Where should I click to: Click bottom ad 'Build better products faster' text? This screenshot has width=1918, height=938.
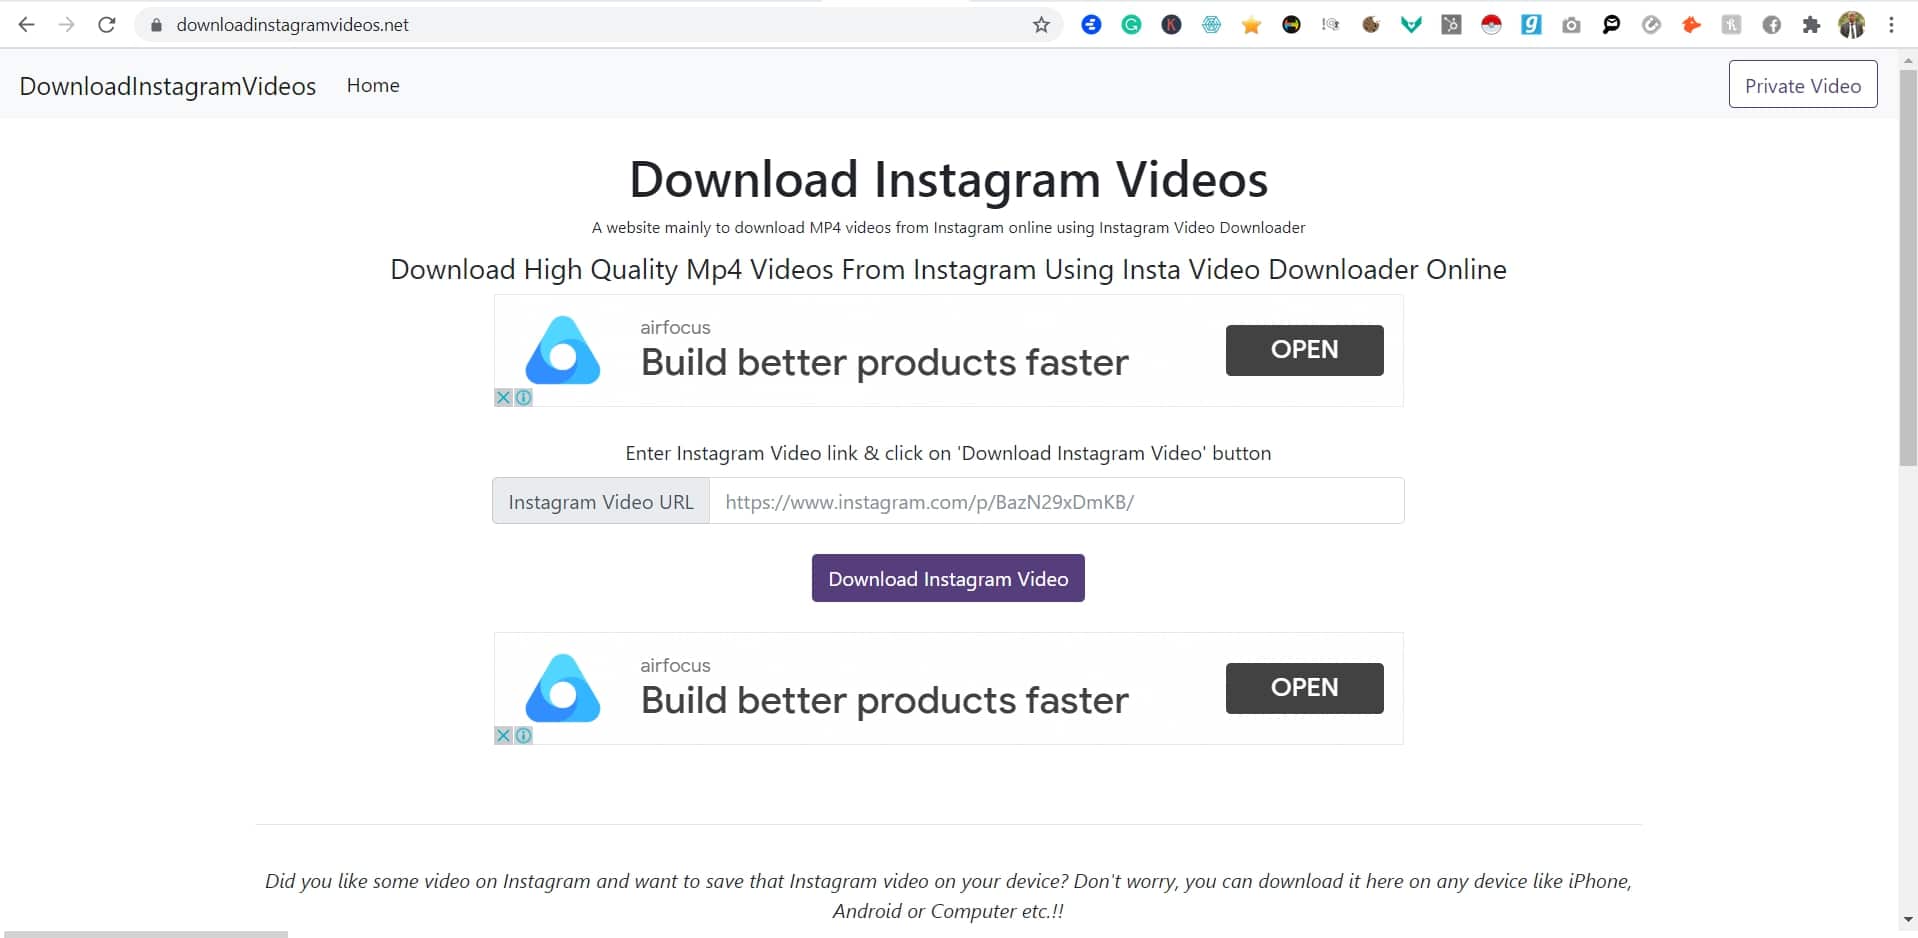pyautogui.click(x=884, y=700)
